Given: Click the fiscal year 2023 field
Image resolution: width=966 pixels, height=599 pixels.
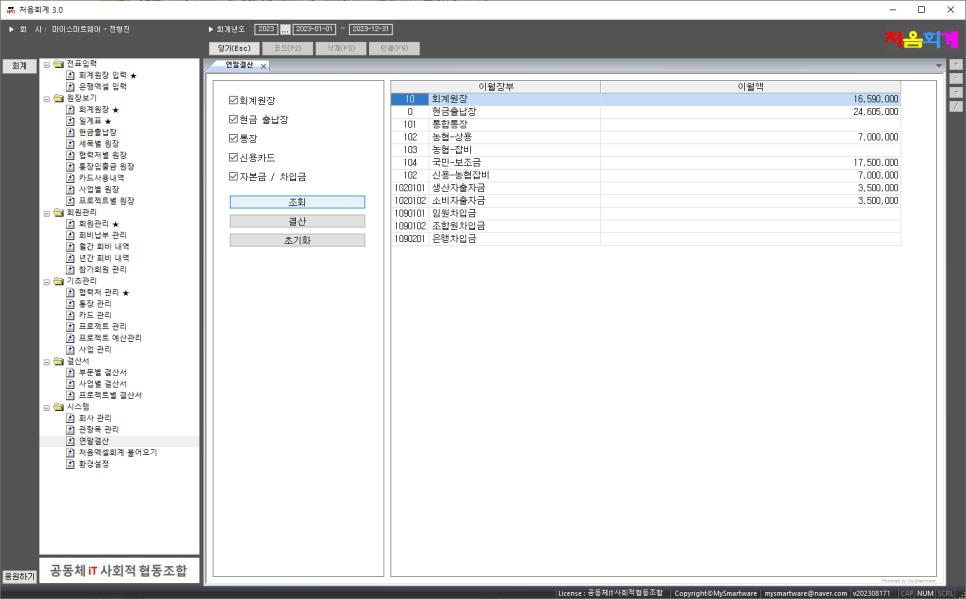Looking at the screenshot, I should coord(266,29).
